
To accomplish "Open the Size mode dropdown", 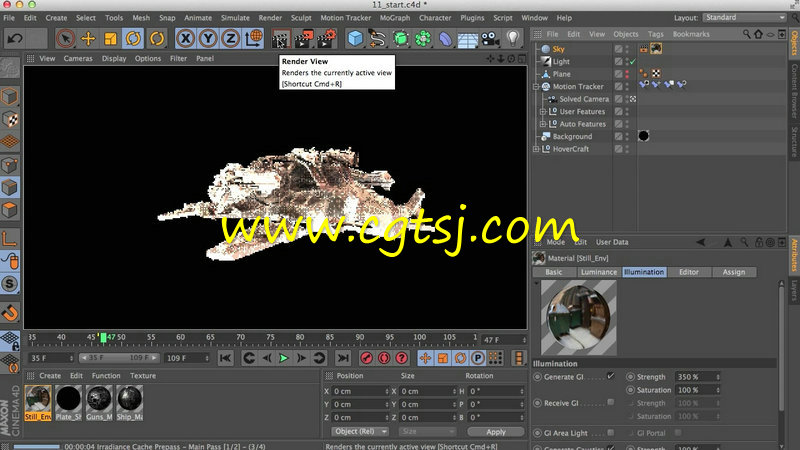I will pyautogui.click(x=427, y=432).
